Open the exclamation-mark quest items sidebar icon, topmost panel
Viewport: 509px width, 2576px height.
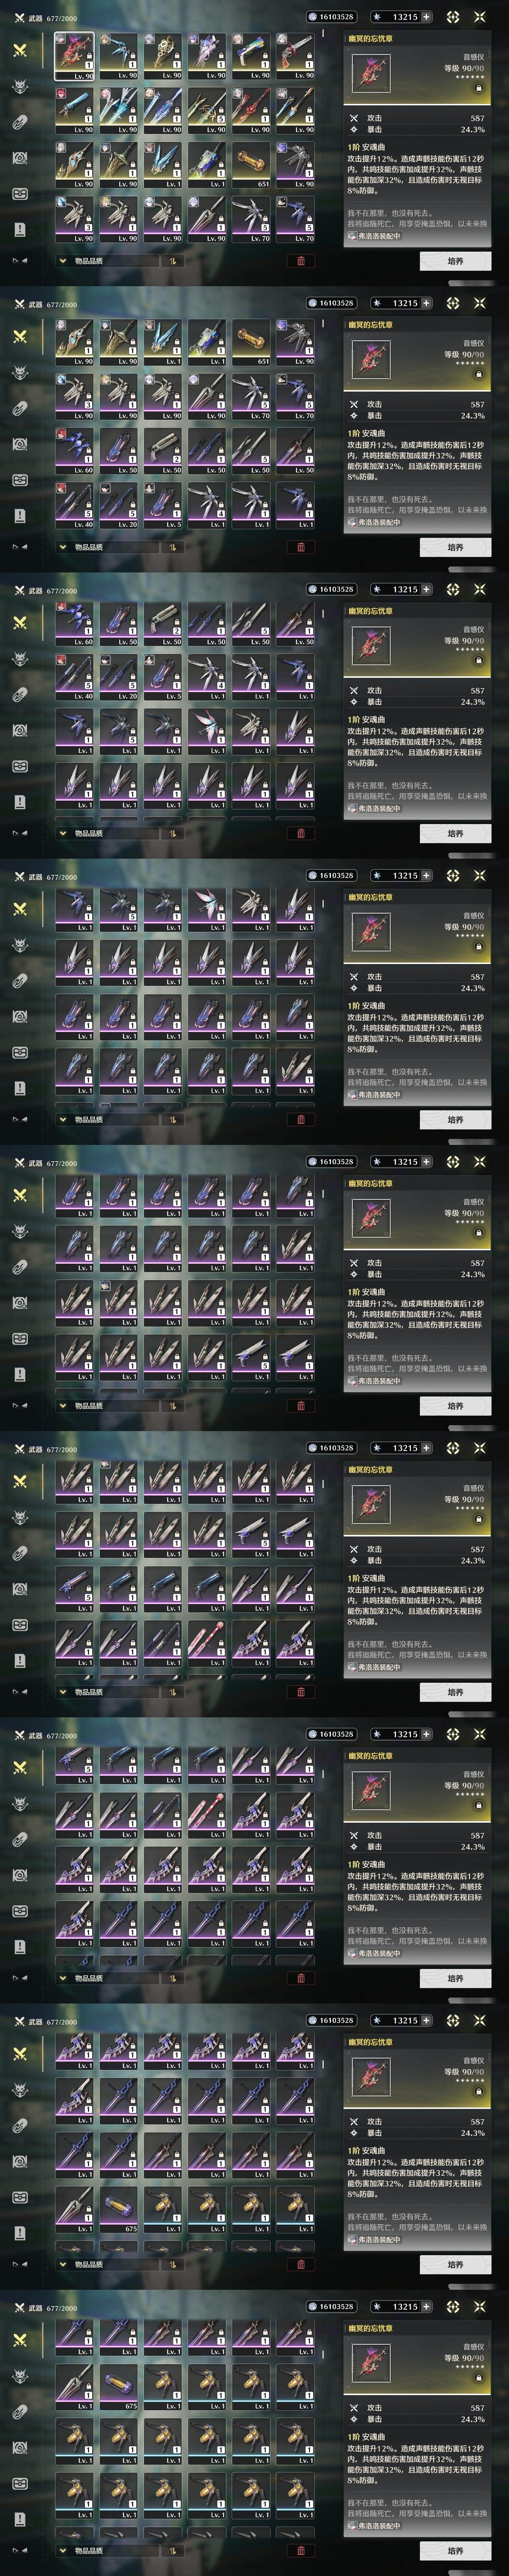(x=19, y=229)
